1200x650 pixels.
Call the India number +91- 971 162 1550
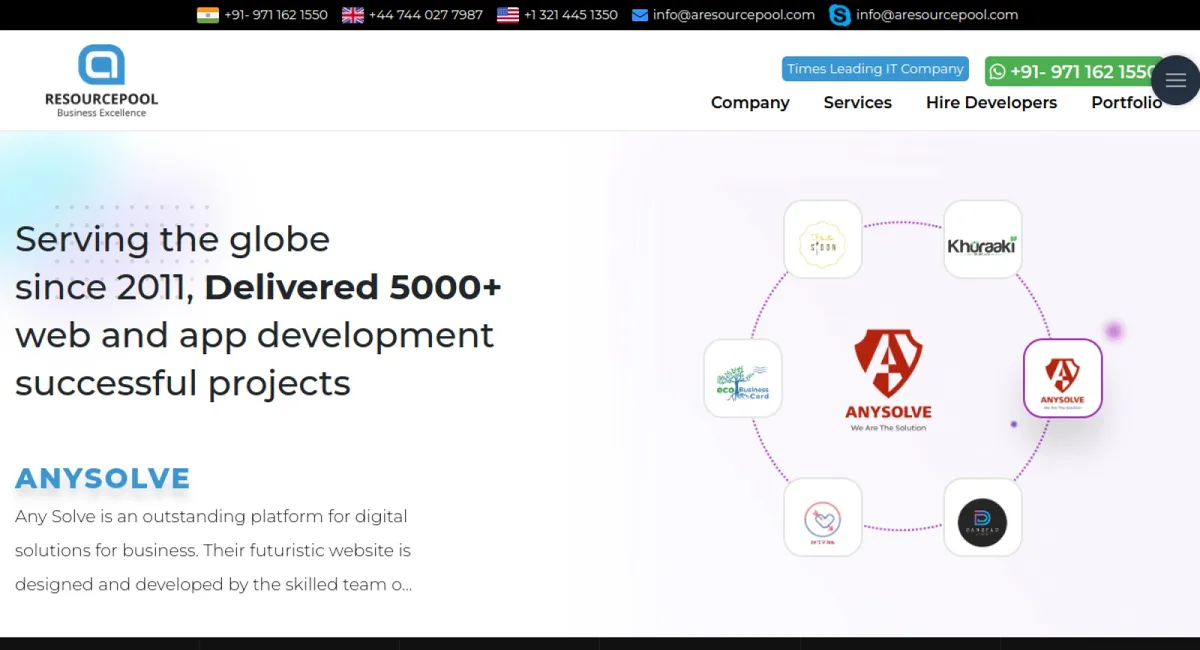[x=276, y=15]
